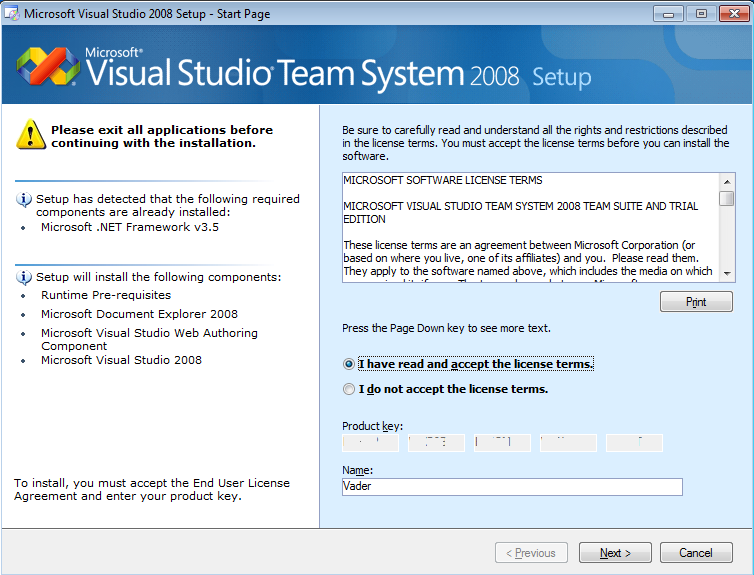The image size is (754, 575).
Task: Click the info icon beside 'Setup will install'
Action: [x=24, y=277]
